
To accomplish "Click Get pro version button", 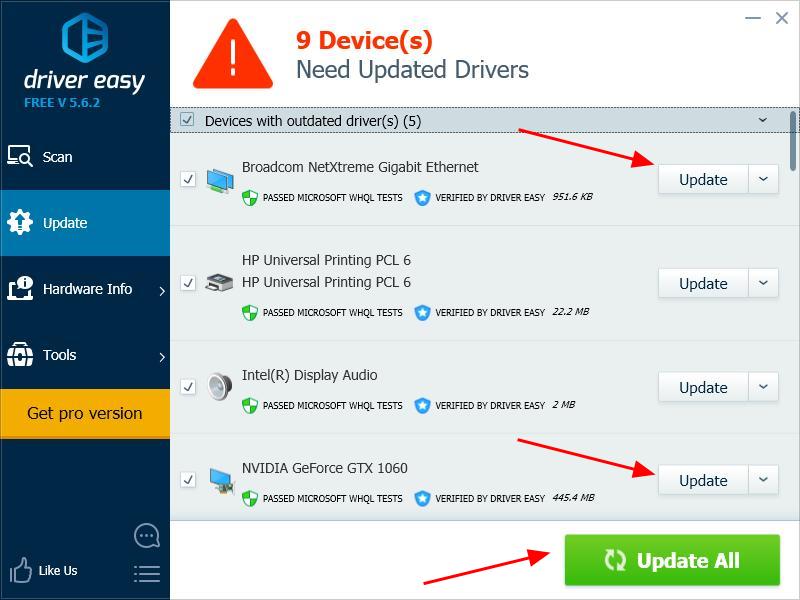I will point(85,414).
